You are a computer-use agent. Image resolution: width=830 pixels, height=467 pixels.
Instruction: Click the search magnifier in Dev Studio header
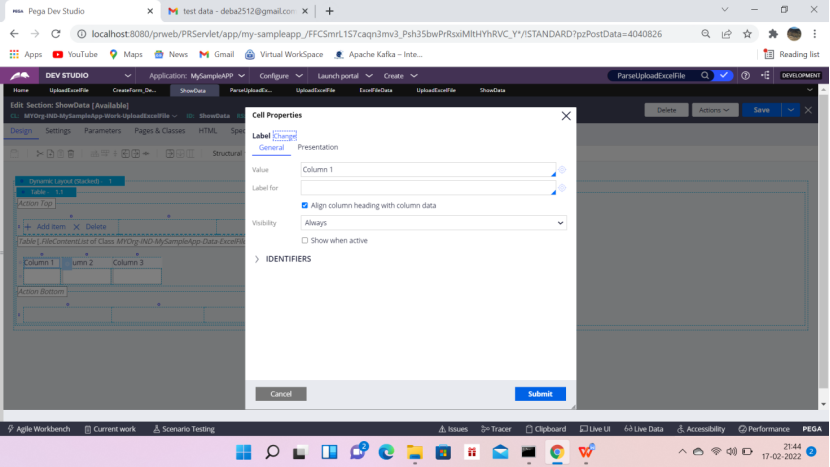705,76
